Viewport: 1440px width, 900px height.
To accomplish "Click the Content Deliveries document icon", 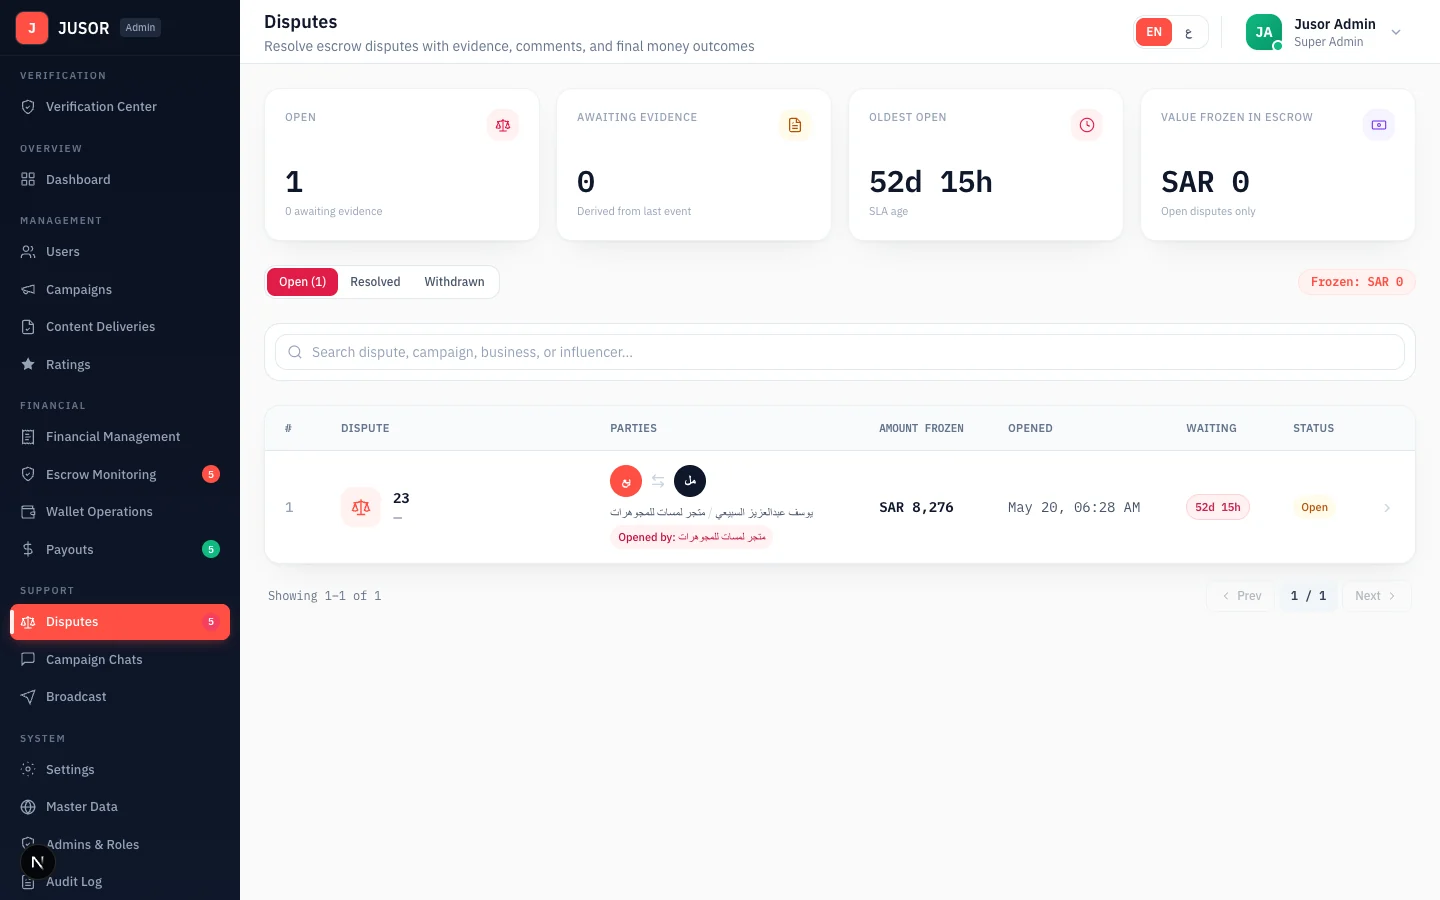I will click(x=28, y=327).
